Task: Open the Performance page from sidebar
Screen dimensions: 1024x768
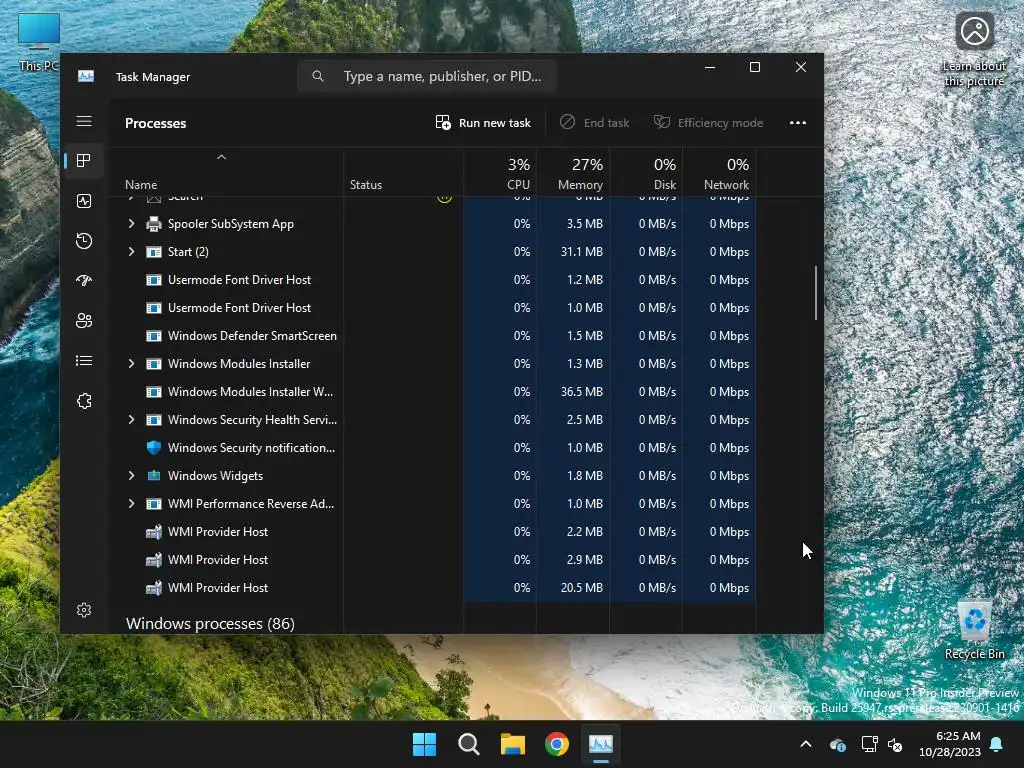Action: click(x=84, y=201)
